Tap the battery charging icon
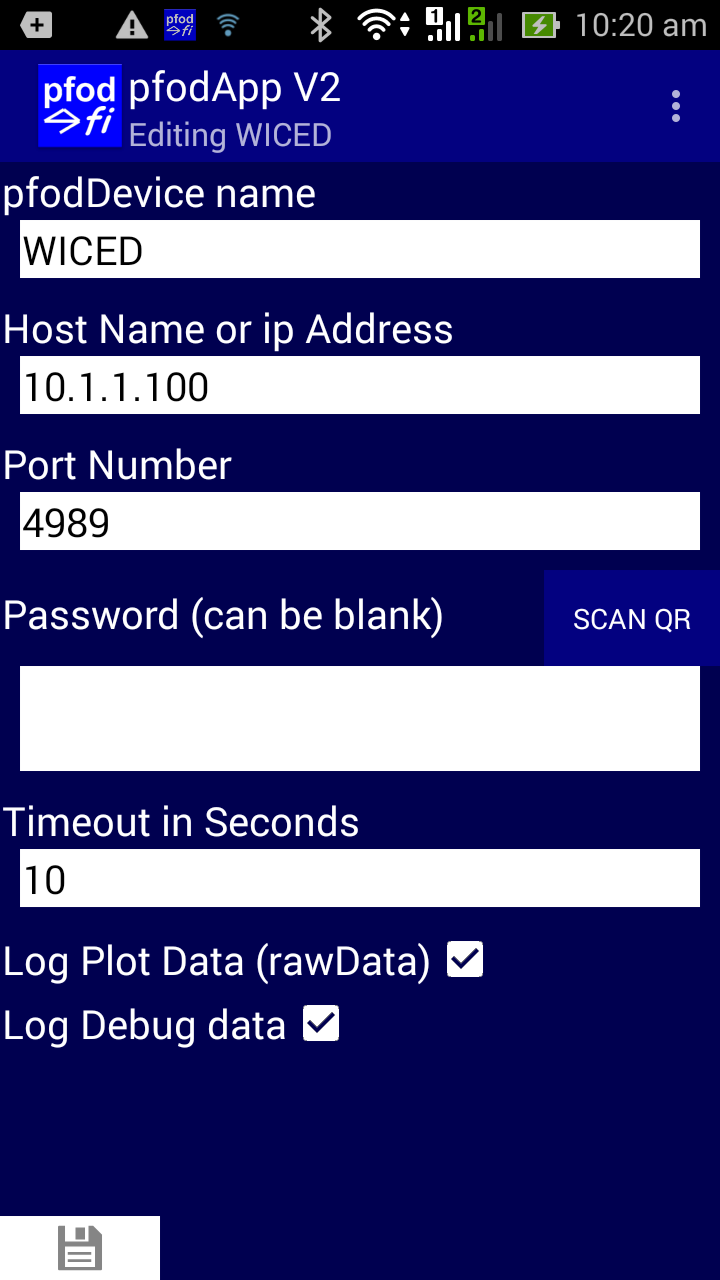 pyautogui.click(x=539, y=25)
